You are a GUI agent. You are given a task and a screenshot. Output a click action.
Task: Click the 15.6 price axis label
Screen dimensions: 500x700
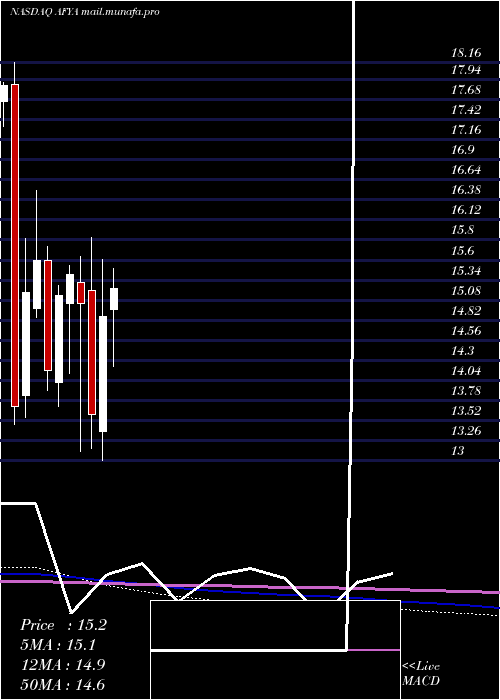[462, 251]
